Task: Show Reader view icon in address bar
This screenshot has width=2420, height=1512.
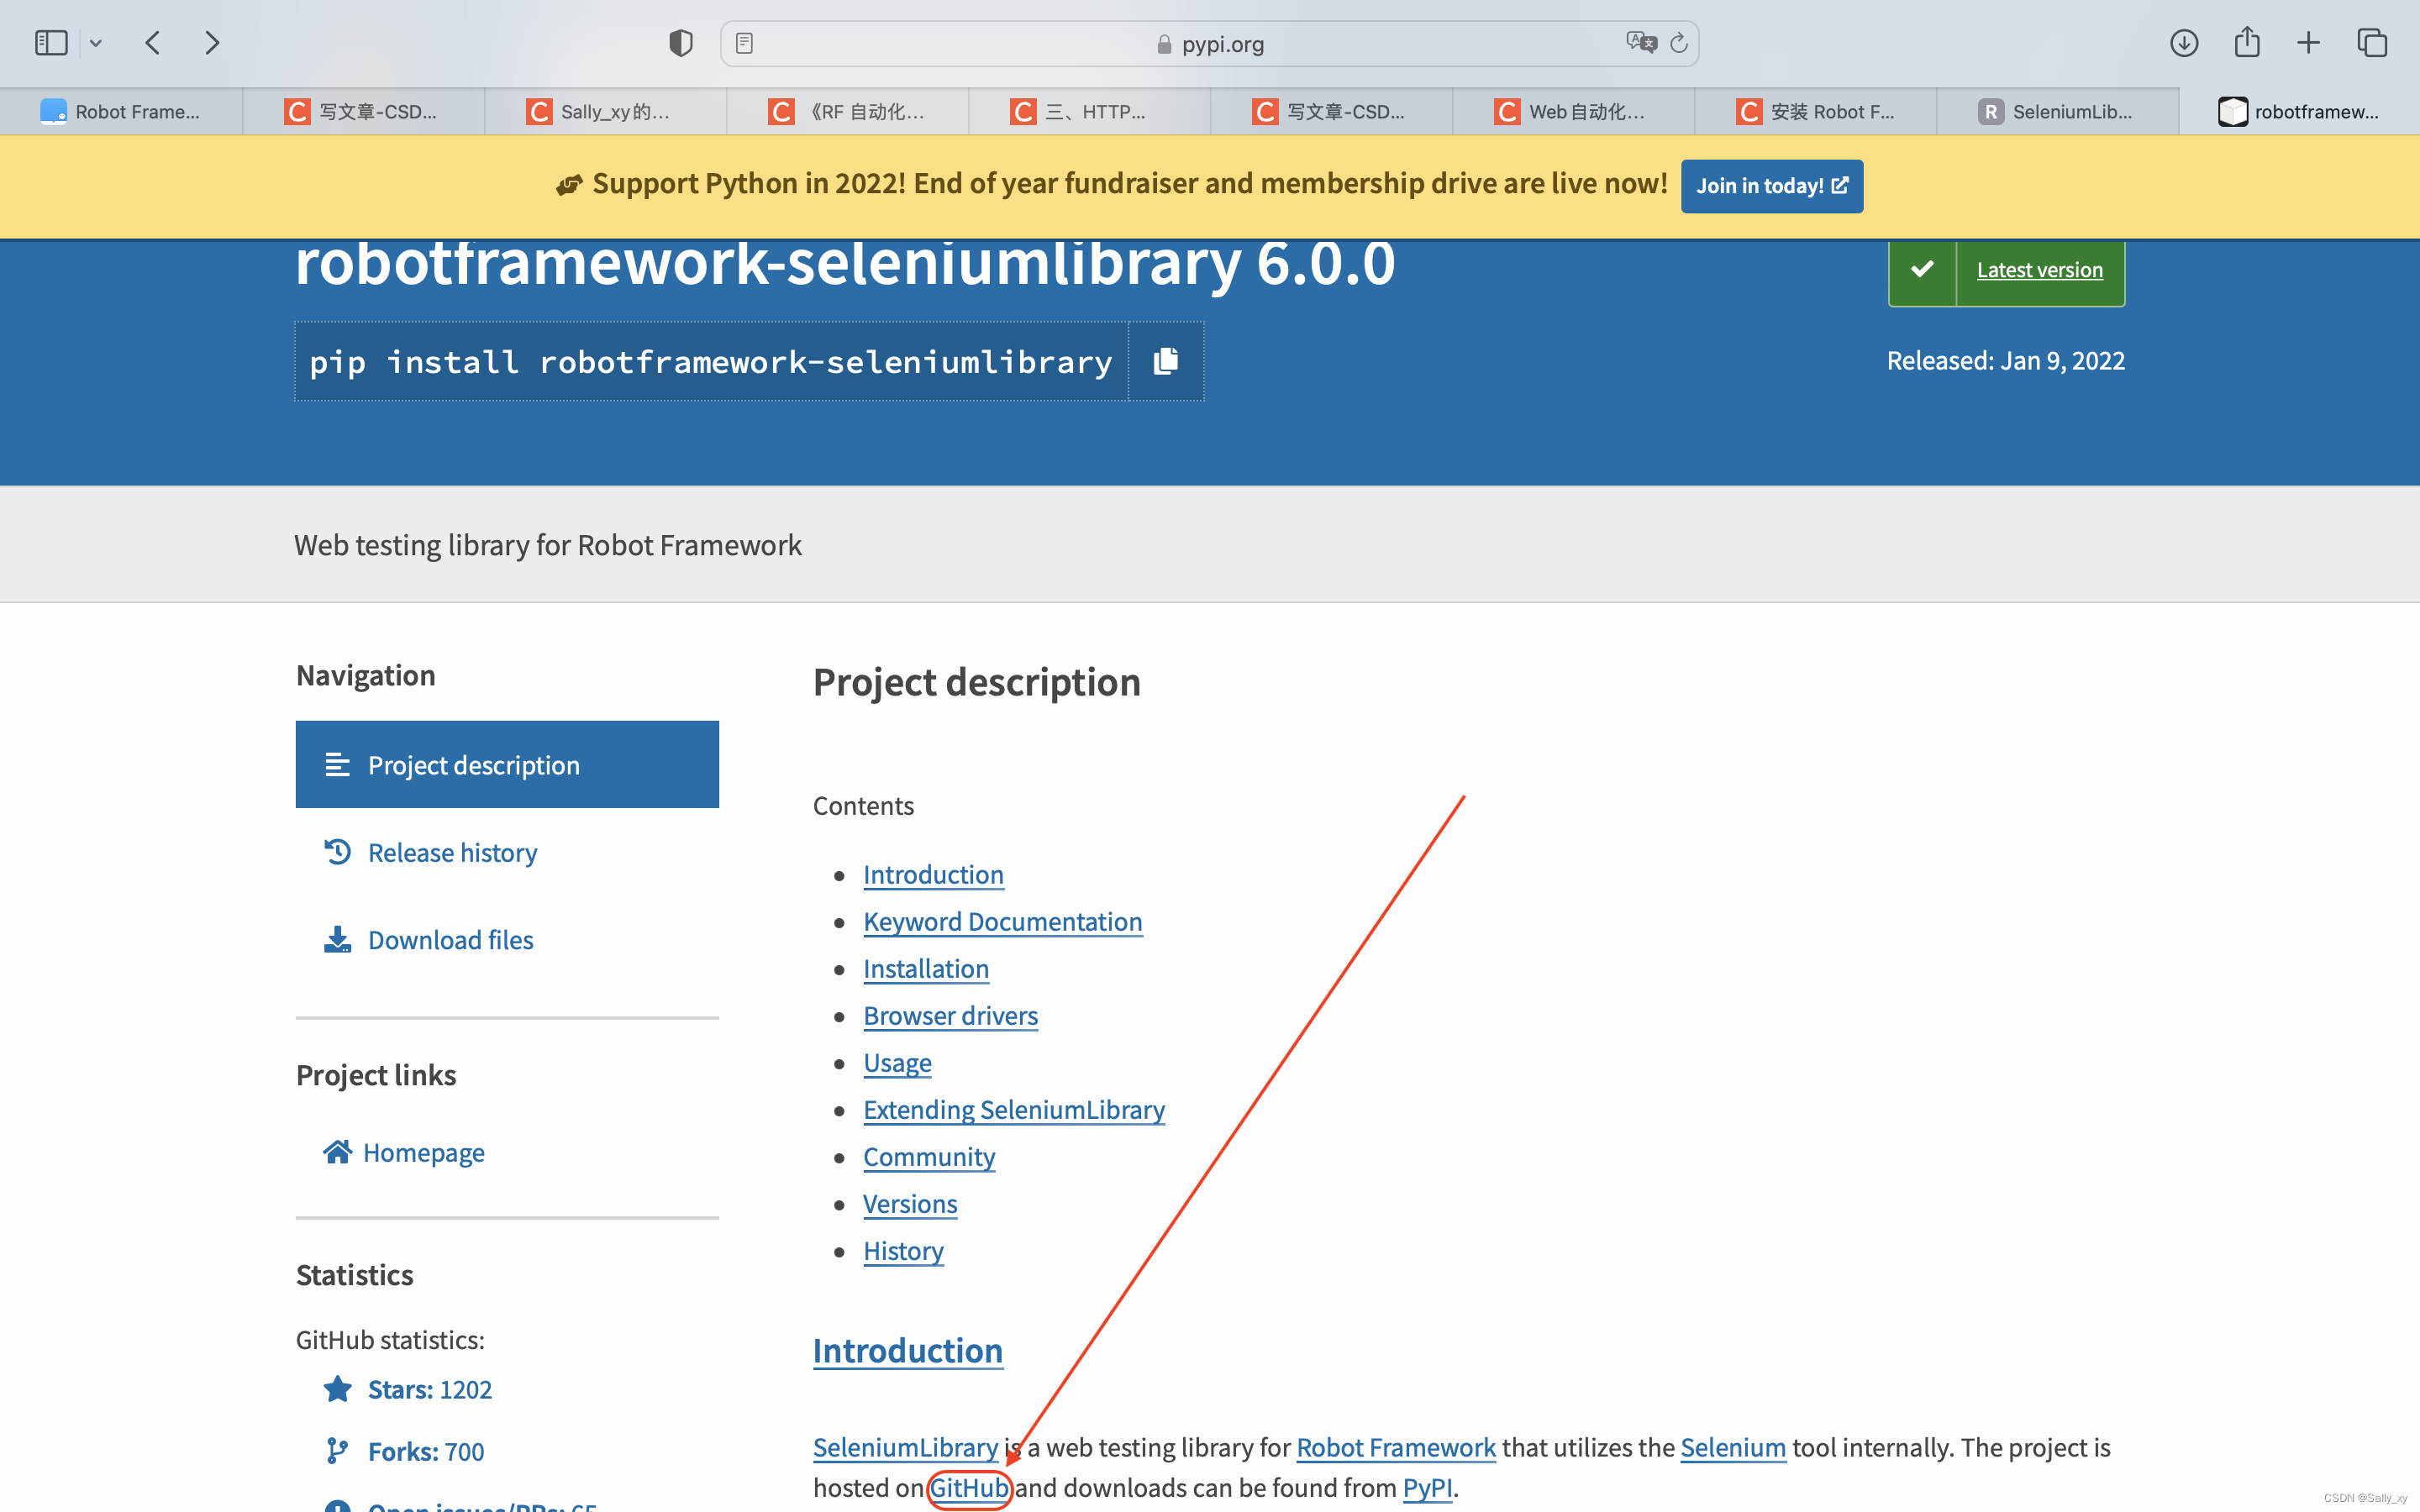Action: point(744,43)
